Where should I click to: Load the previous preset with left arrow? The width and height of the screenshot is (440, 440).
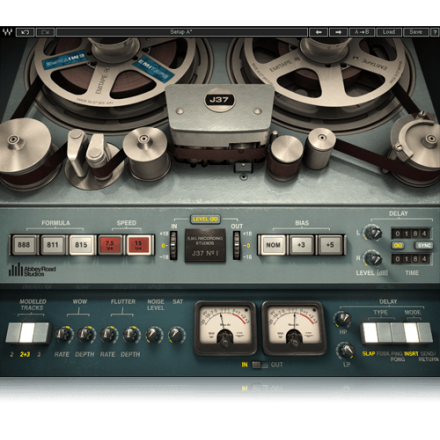click(318, 32)
